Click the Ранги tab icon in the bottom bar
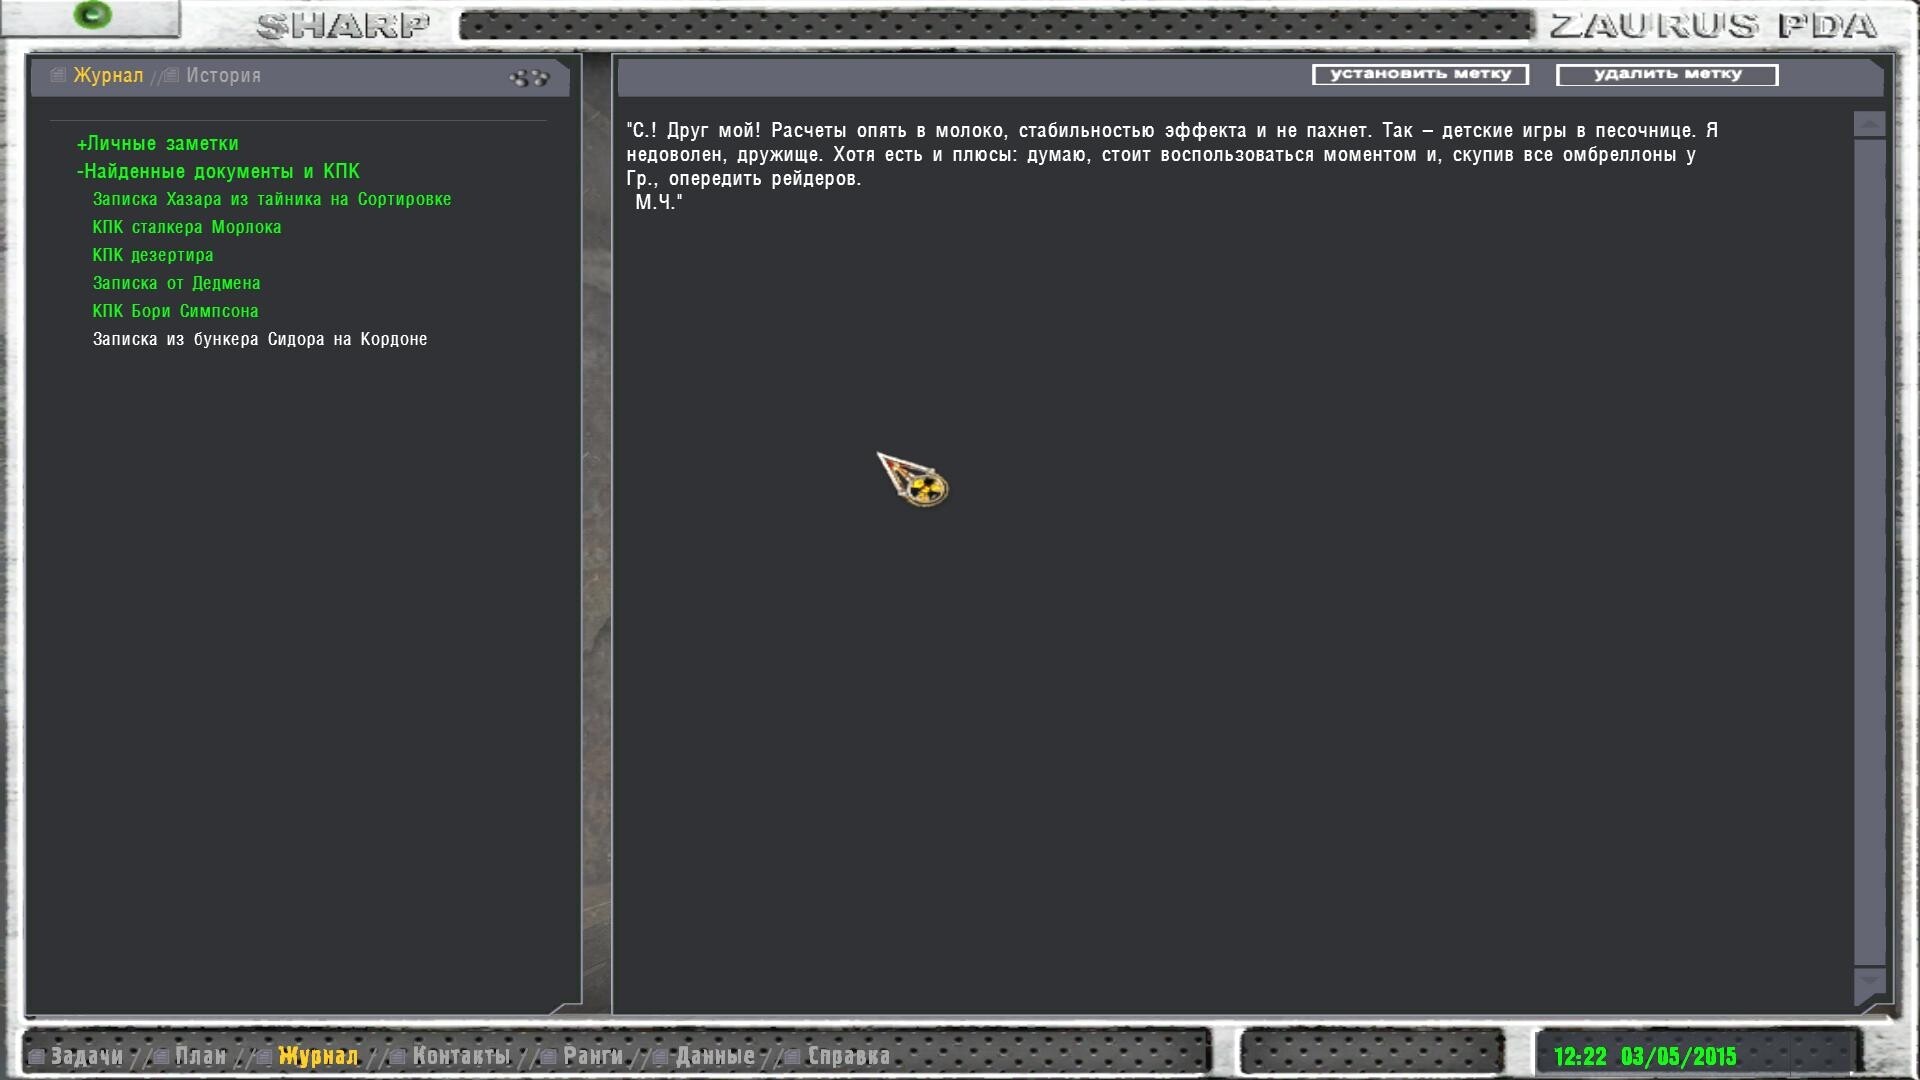Image resolution: width=1920 pixels, height=1080 pixels. (x=549, y=1056)
